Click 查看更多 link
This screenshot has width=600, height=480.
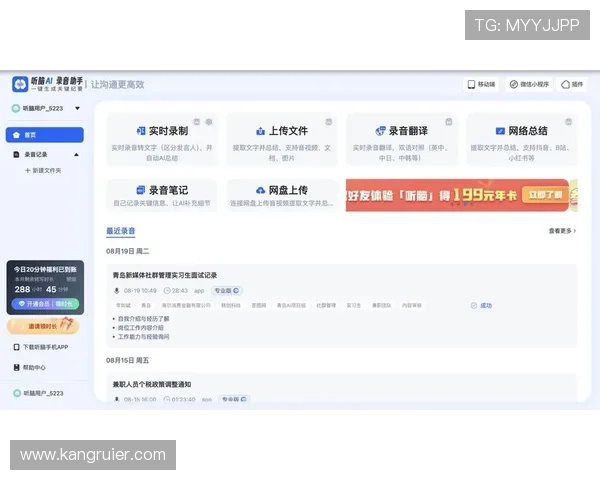click(562, 231)
